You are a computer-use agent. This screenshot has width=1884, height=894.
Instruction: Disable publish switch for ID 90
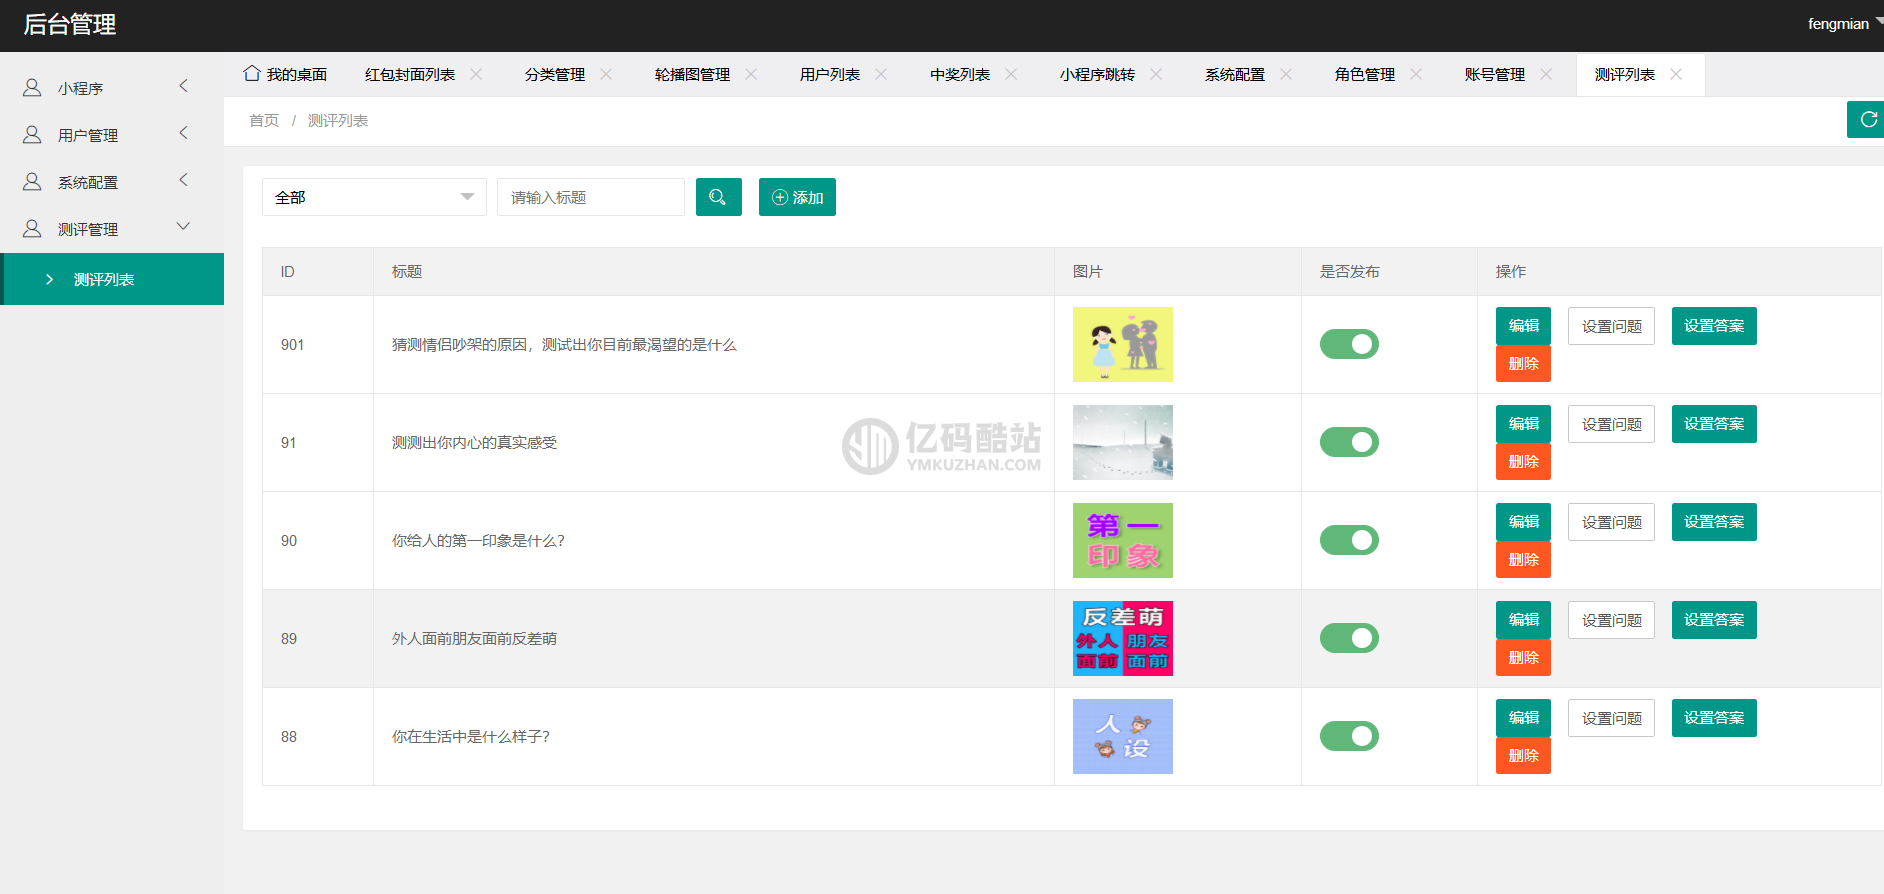[x=1349, y=540]
